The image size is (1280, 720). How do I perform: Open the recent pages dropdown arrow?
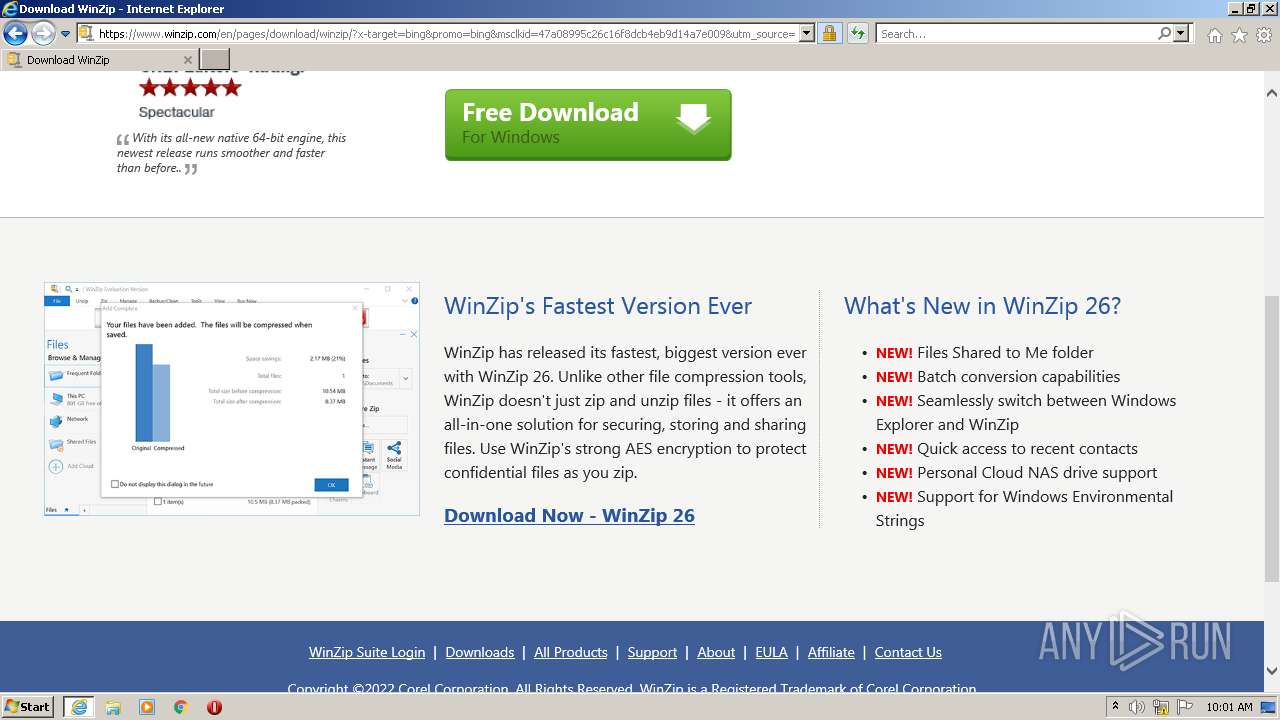pos(65,34)
